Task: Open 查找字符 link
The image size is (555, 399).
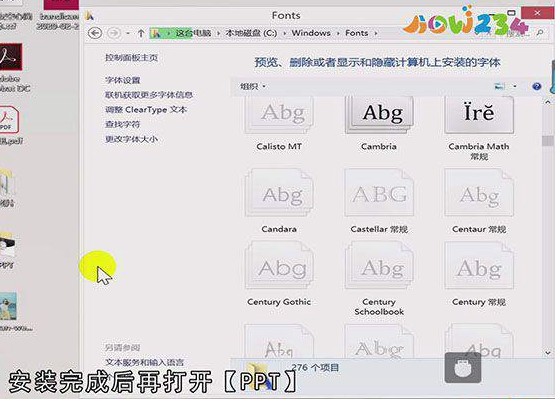Action: 122,124
